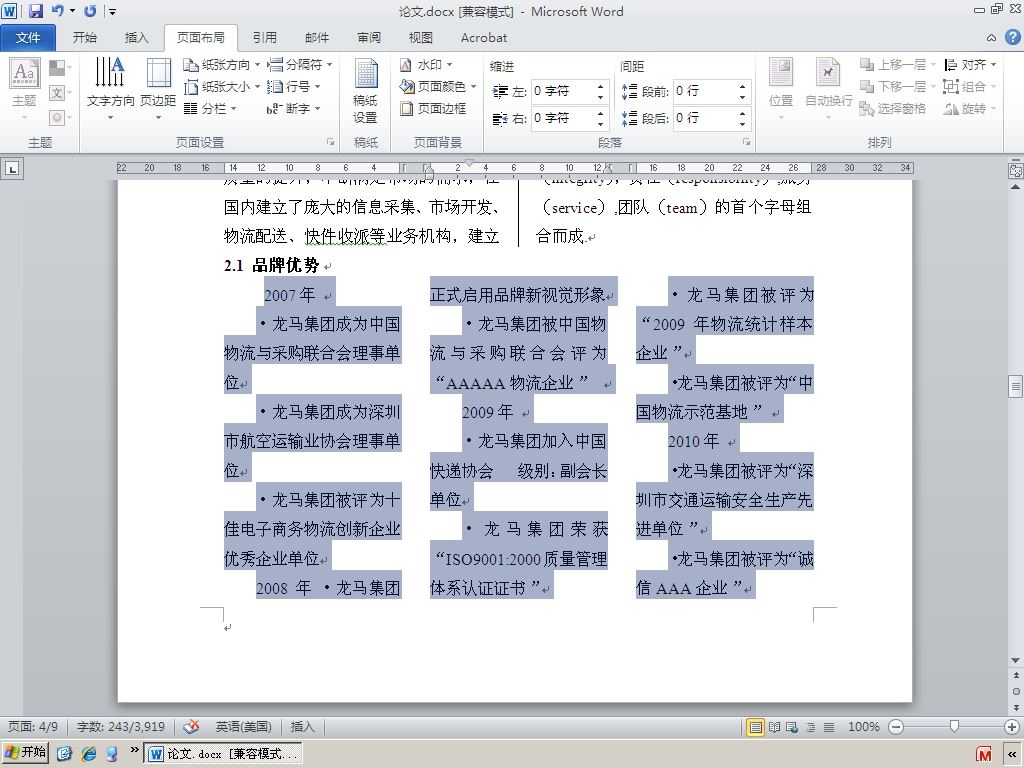Click the proofing errors icon in status bar
The width and height of the screenshot is (1024, 768).
(x=191, y=726)
